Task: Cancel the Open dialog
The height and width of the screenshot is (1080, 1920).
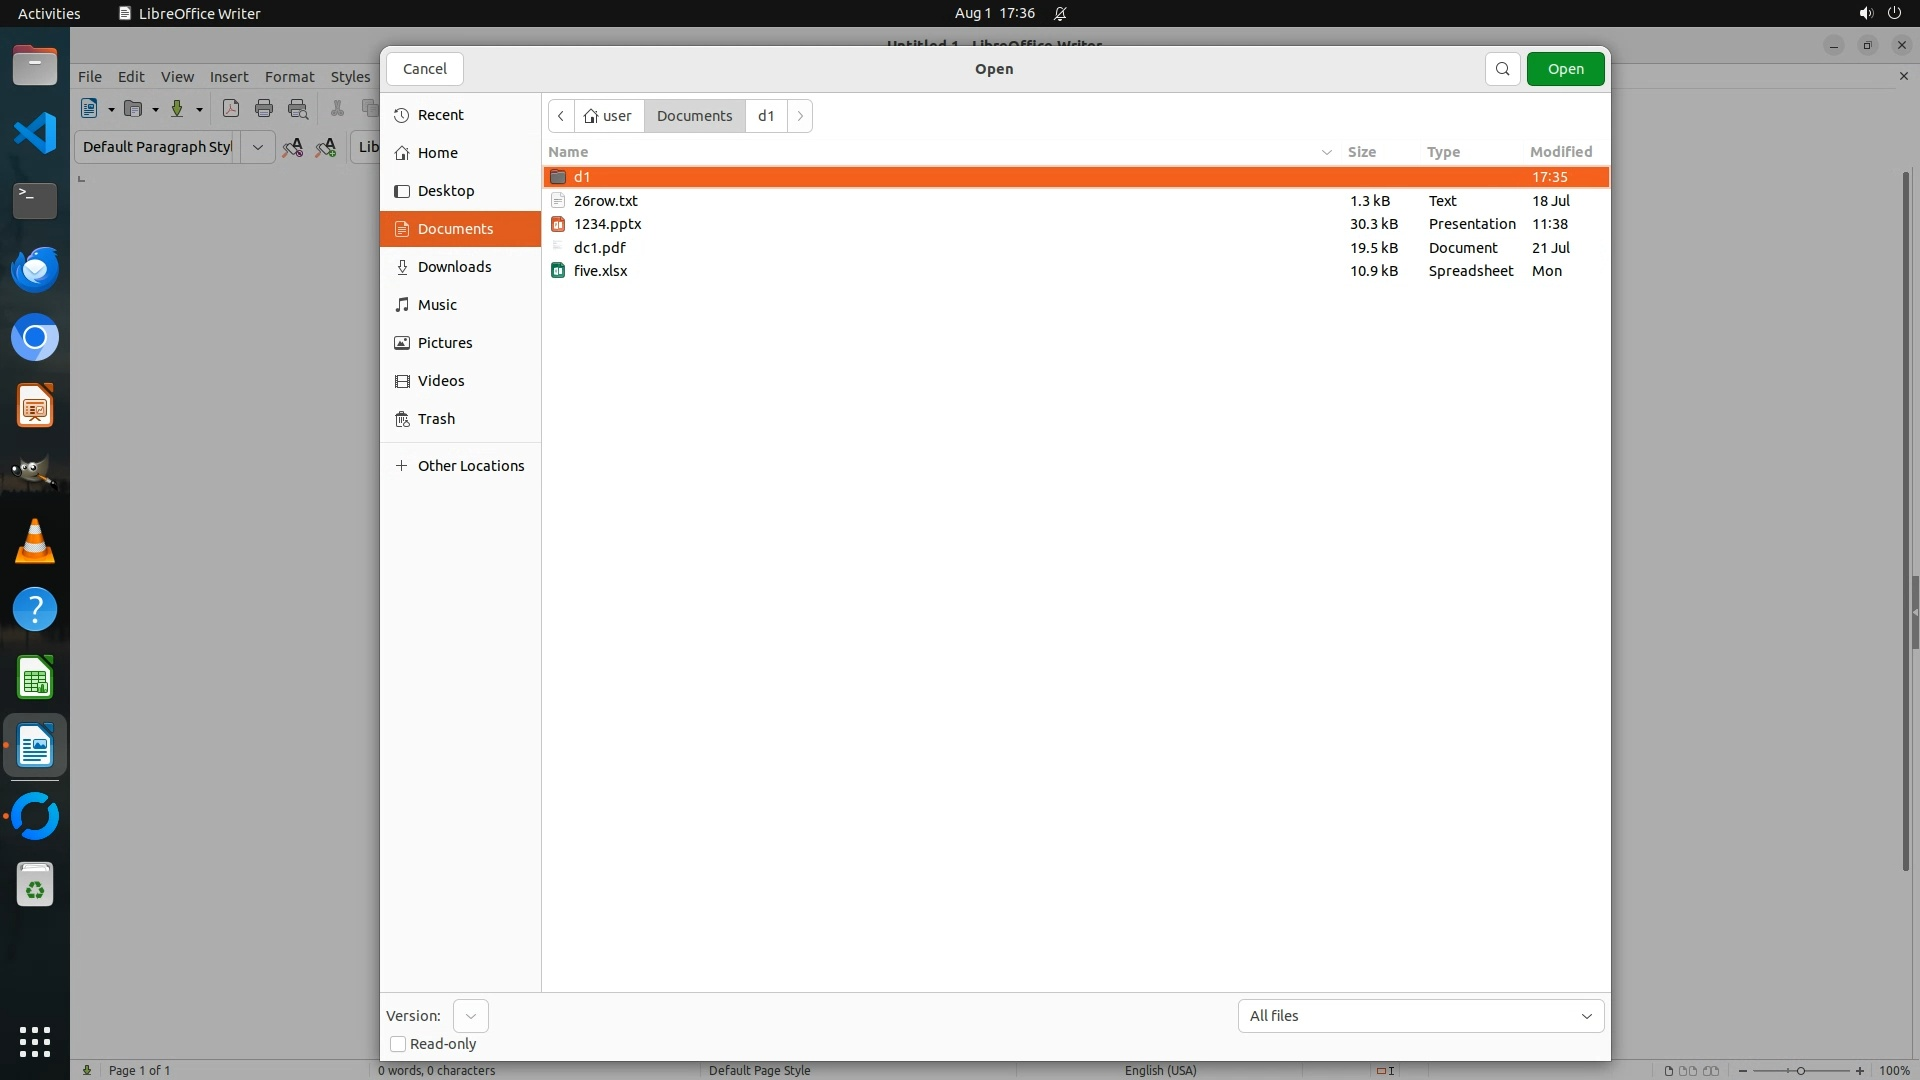Action: [x=425, y=69]
